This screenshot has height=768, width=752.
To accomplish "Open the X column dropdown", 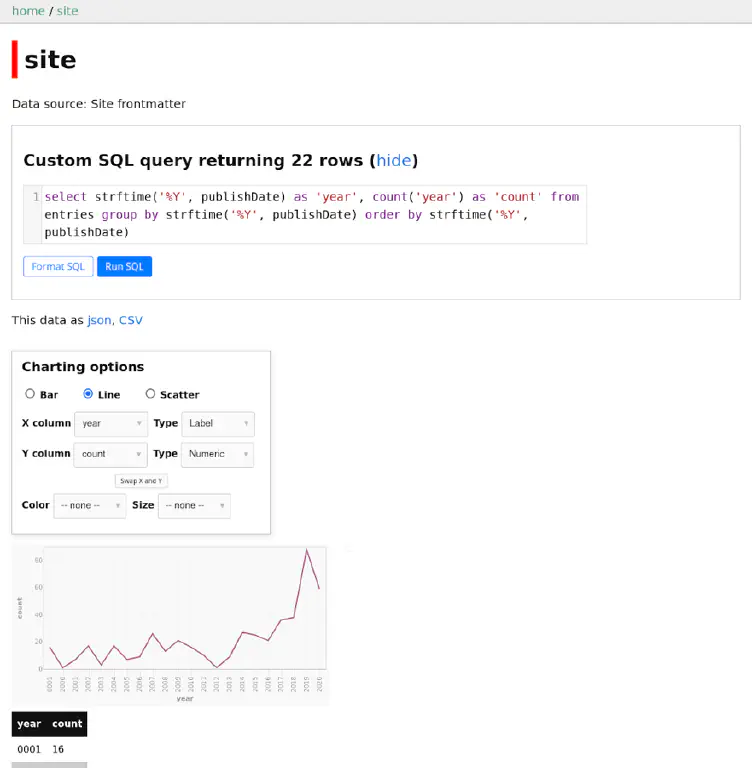I will pyautogui.click(x=111, y=424).
